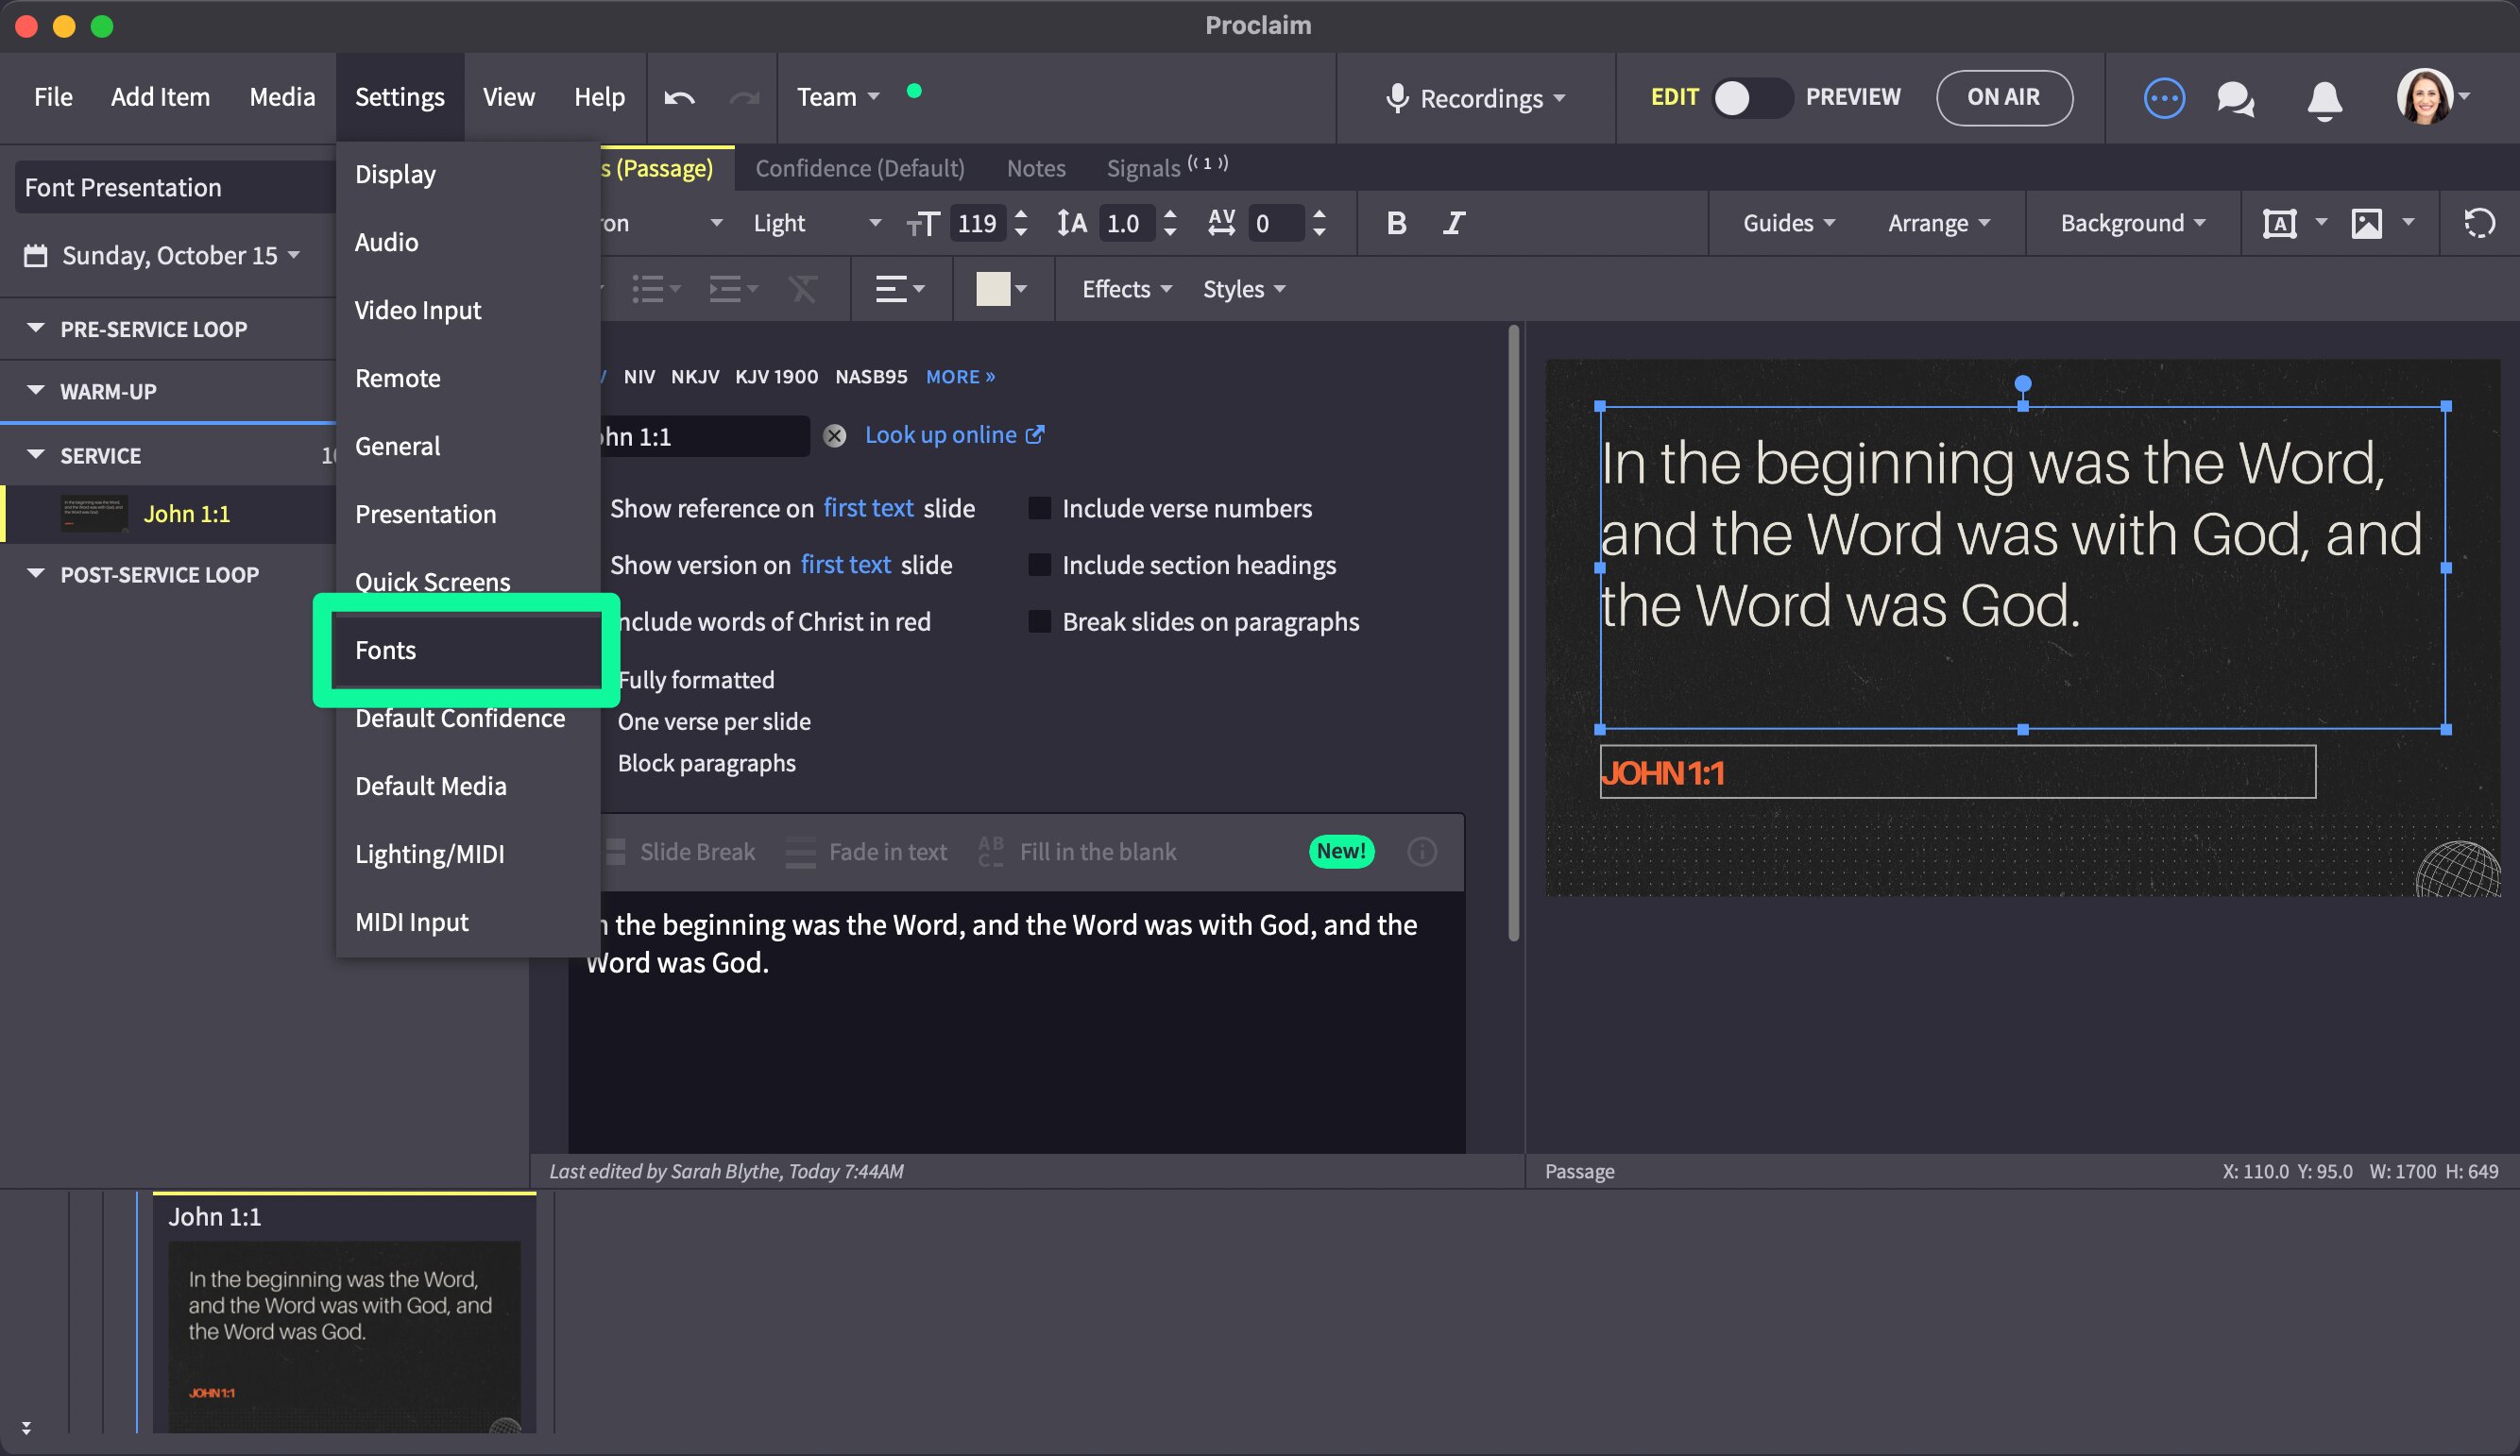The width and height of the screenshot is (2520, 1456).
Task: Click the font size icon
Action: (x=922, y=223)
